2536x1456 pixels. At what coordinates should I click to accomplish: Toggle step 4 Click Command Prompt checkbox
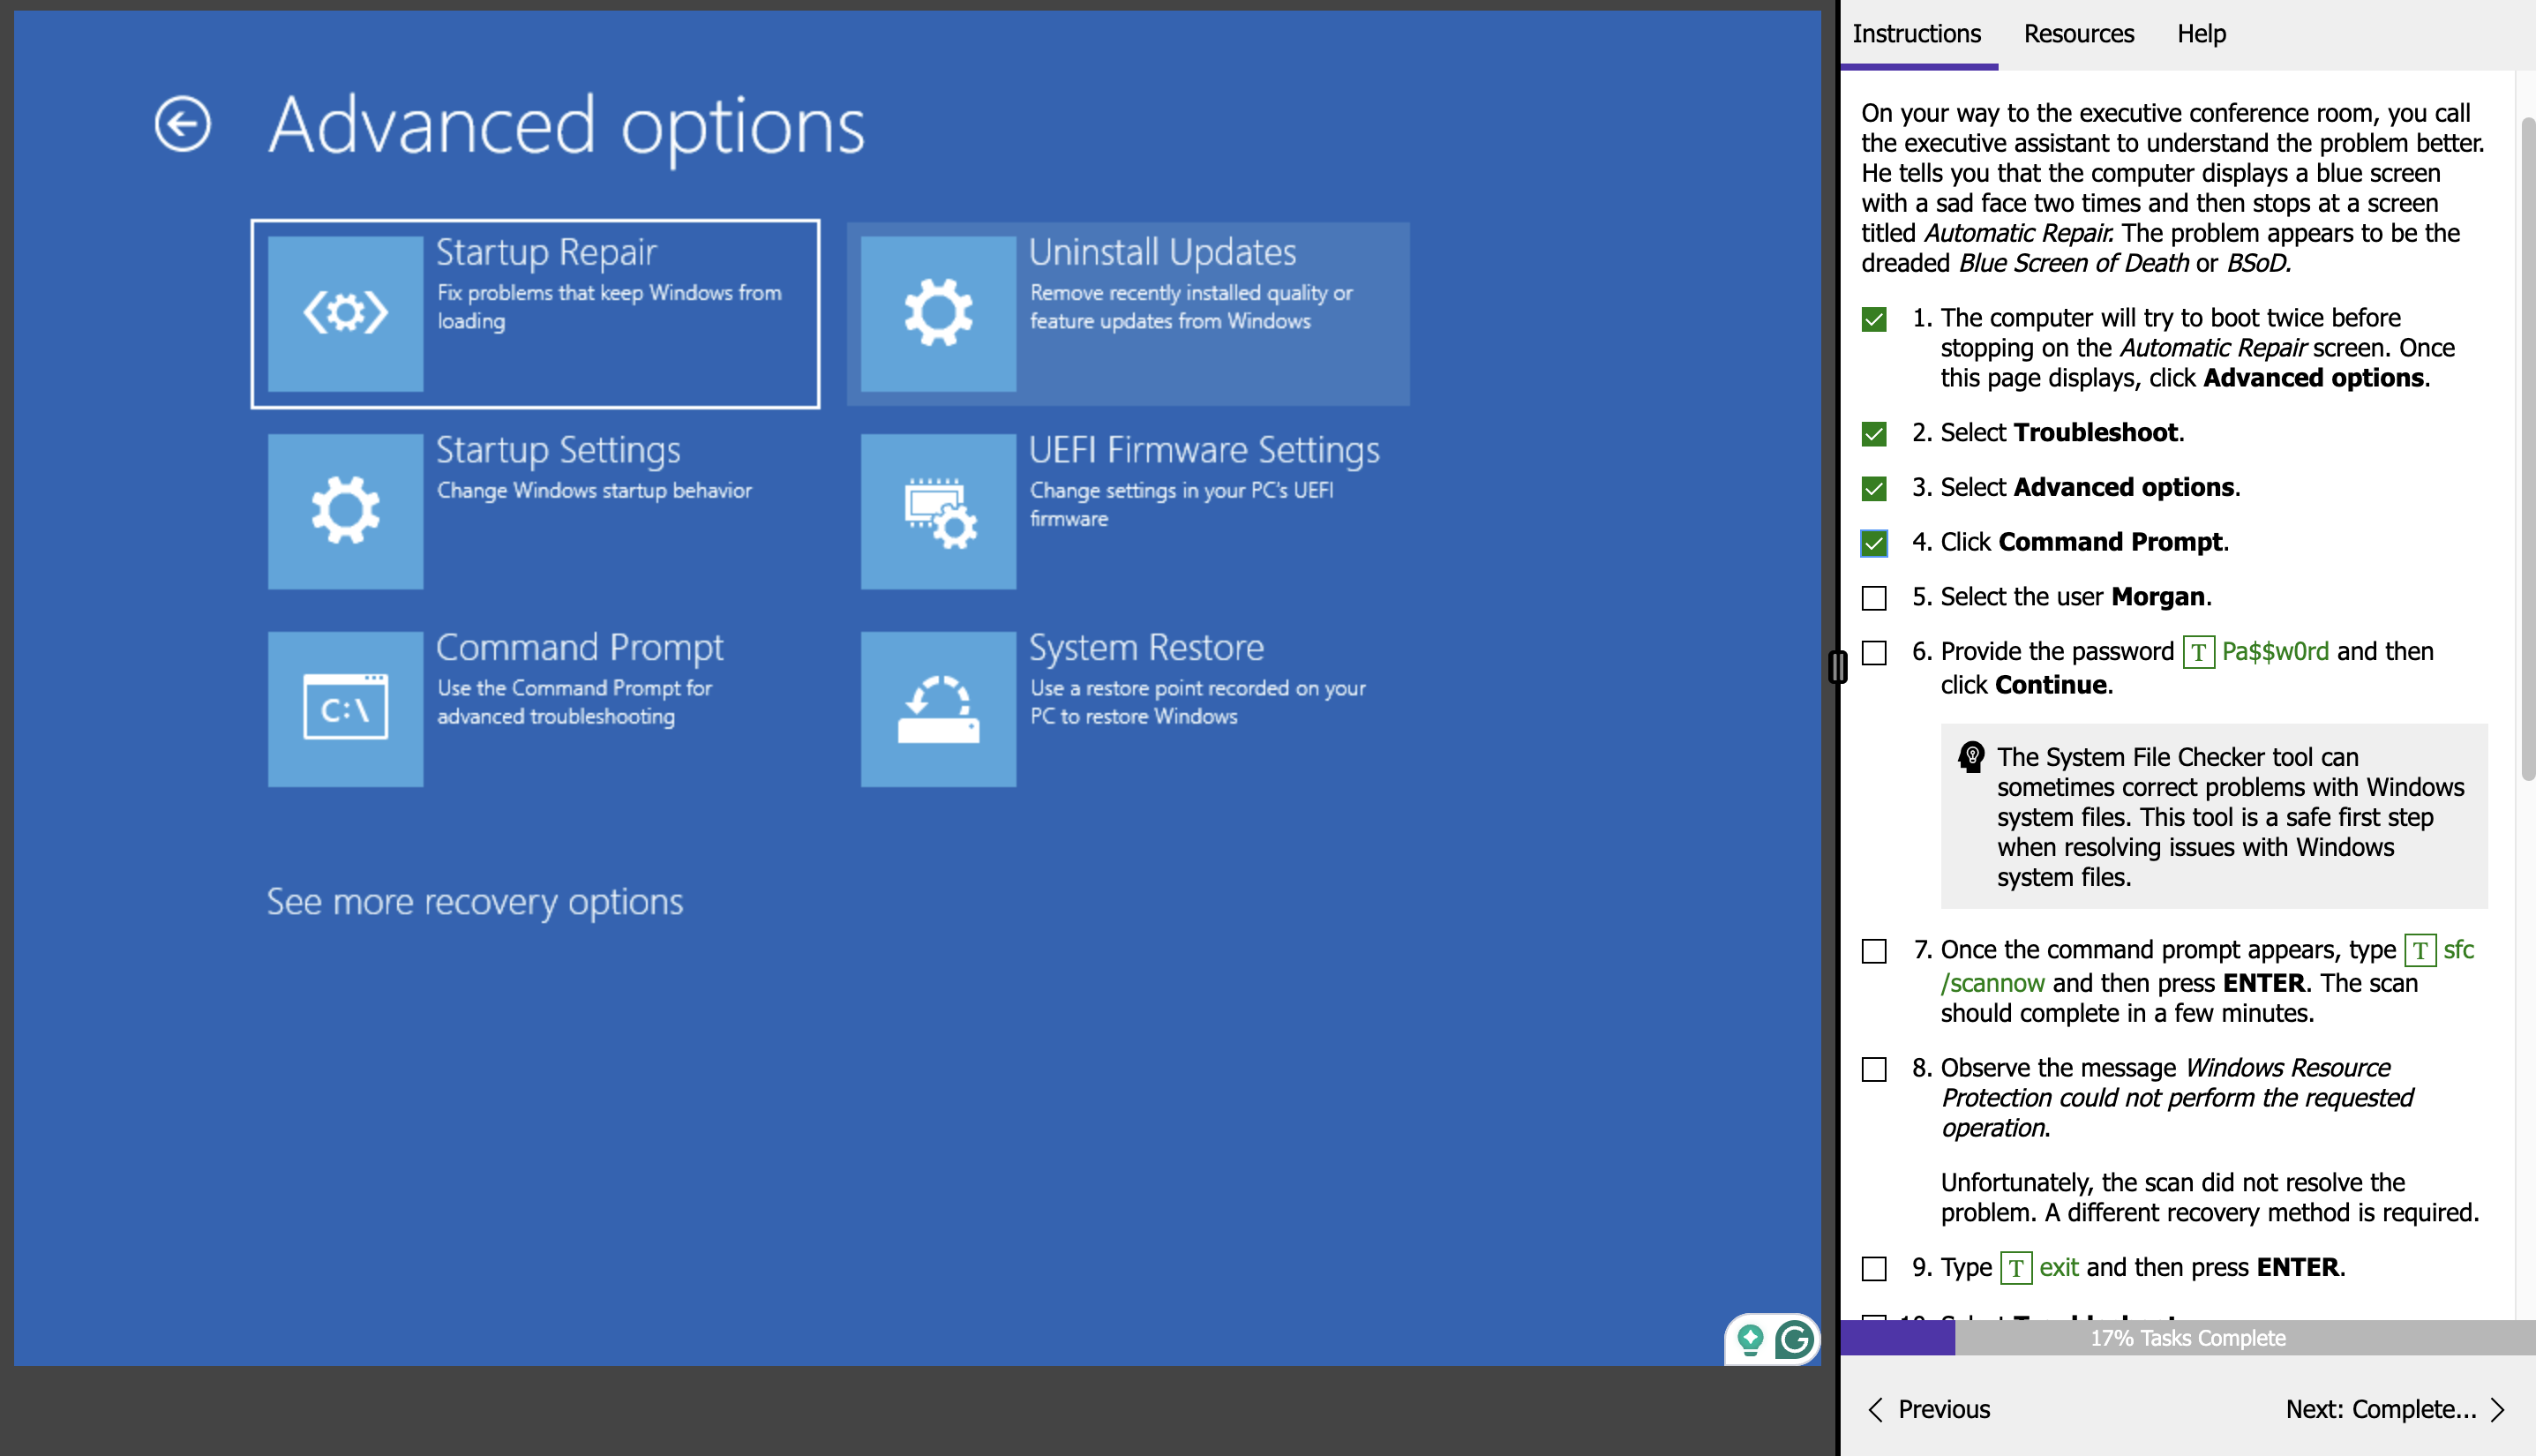1874,543
